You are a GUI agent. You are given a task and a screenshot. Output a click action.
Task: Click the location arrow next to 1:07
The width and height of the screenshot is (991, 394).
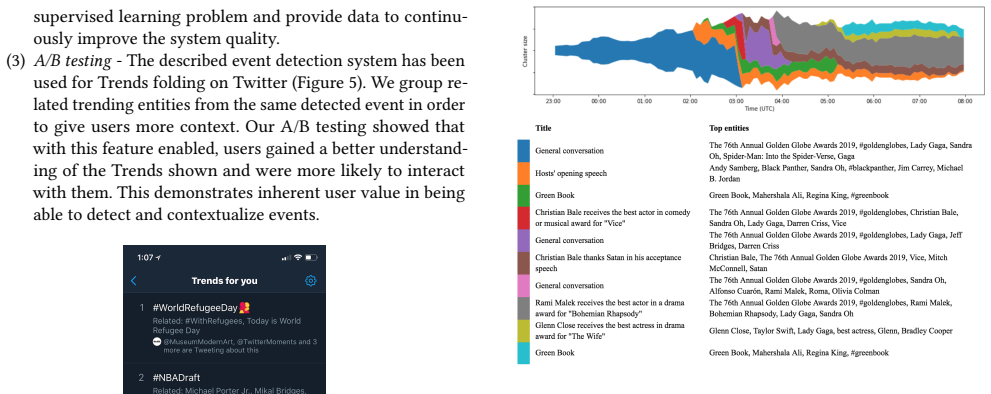pos(158,257)
